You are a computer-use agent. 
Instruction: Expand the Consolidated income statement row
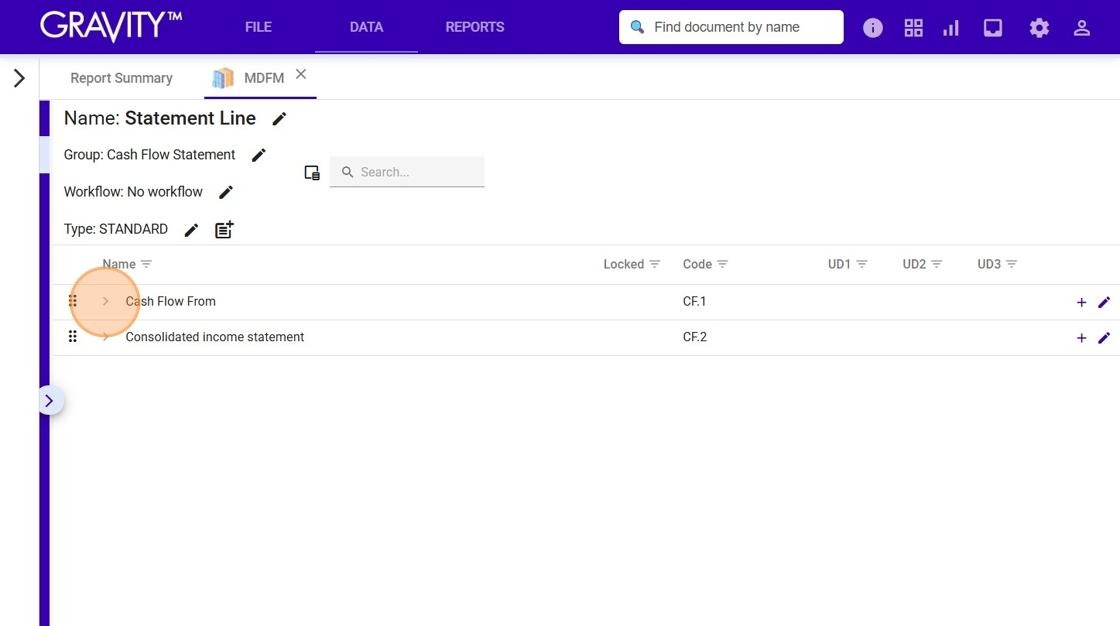point(105,336)
